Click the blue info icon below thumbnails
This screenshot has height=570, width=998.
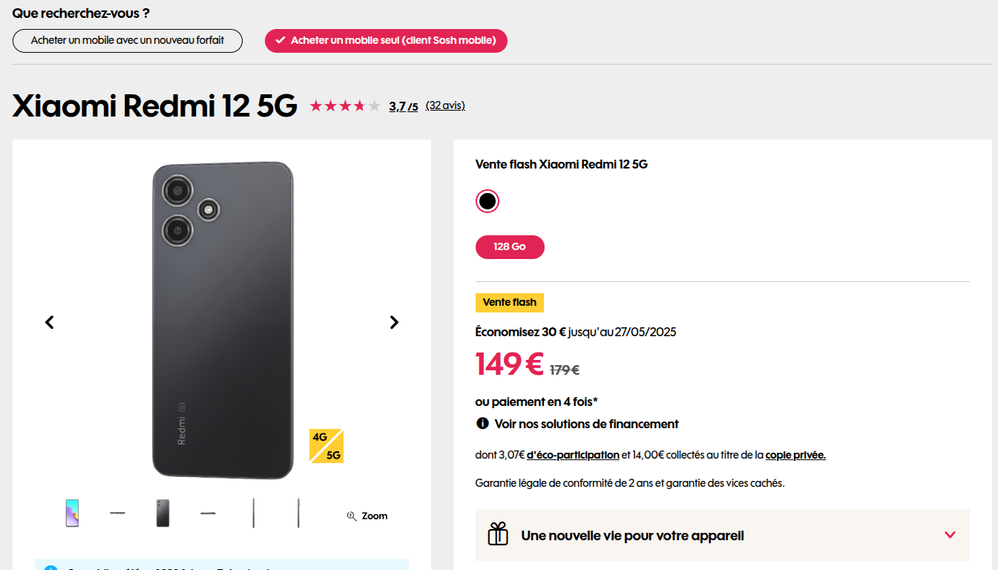50,567
